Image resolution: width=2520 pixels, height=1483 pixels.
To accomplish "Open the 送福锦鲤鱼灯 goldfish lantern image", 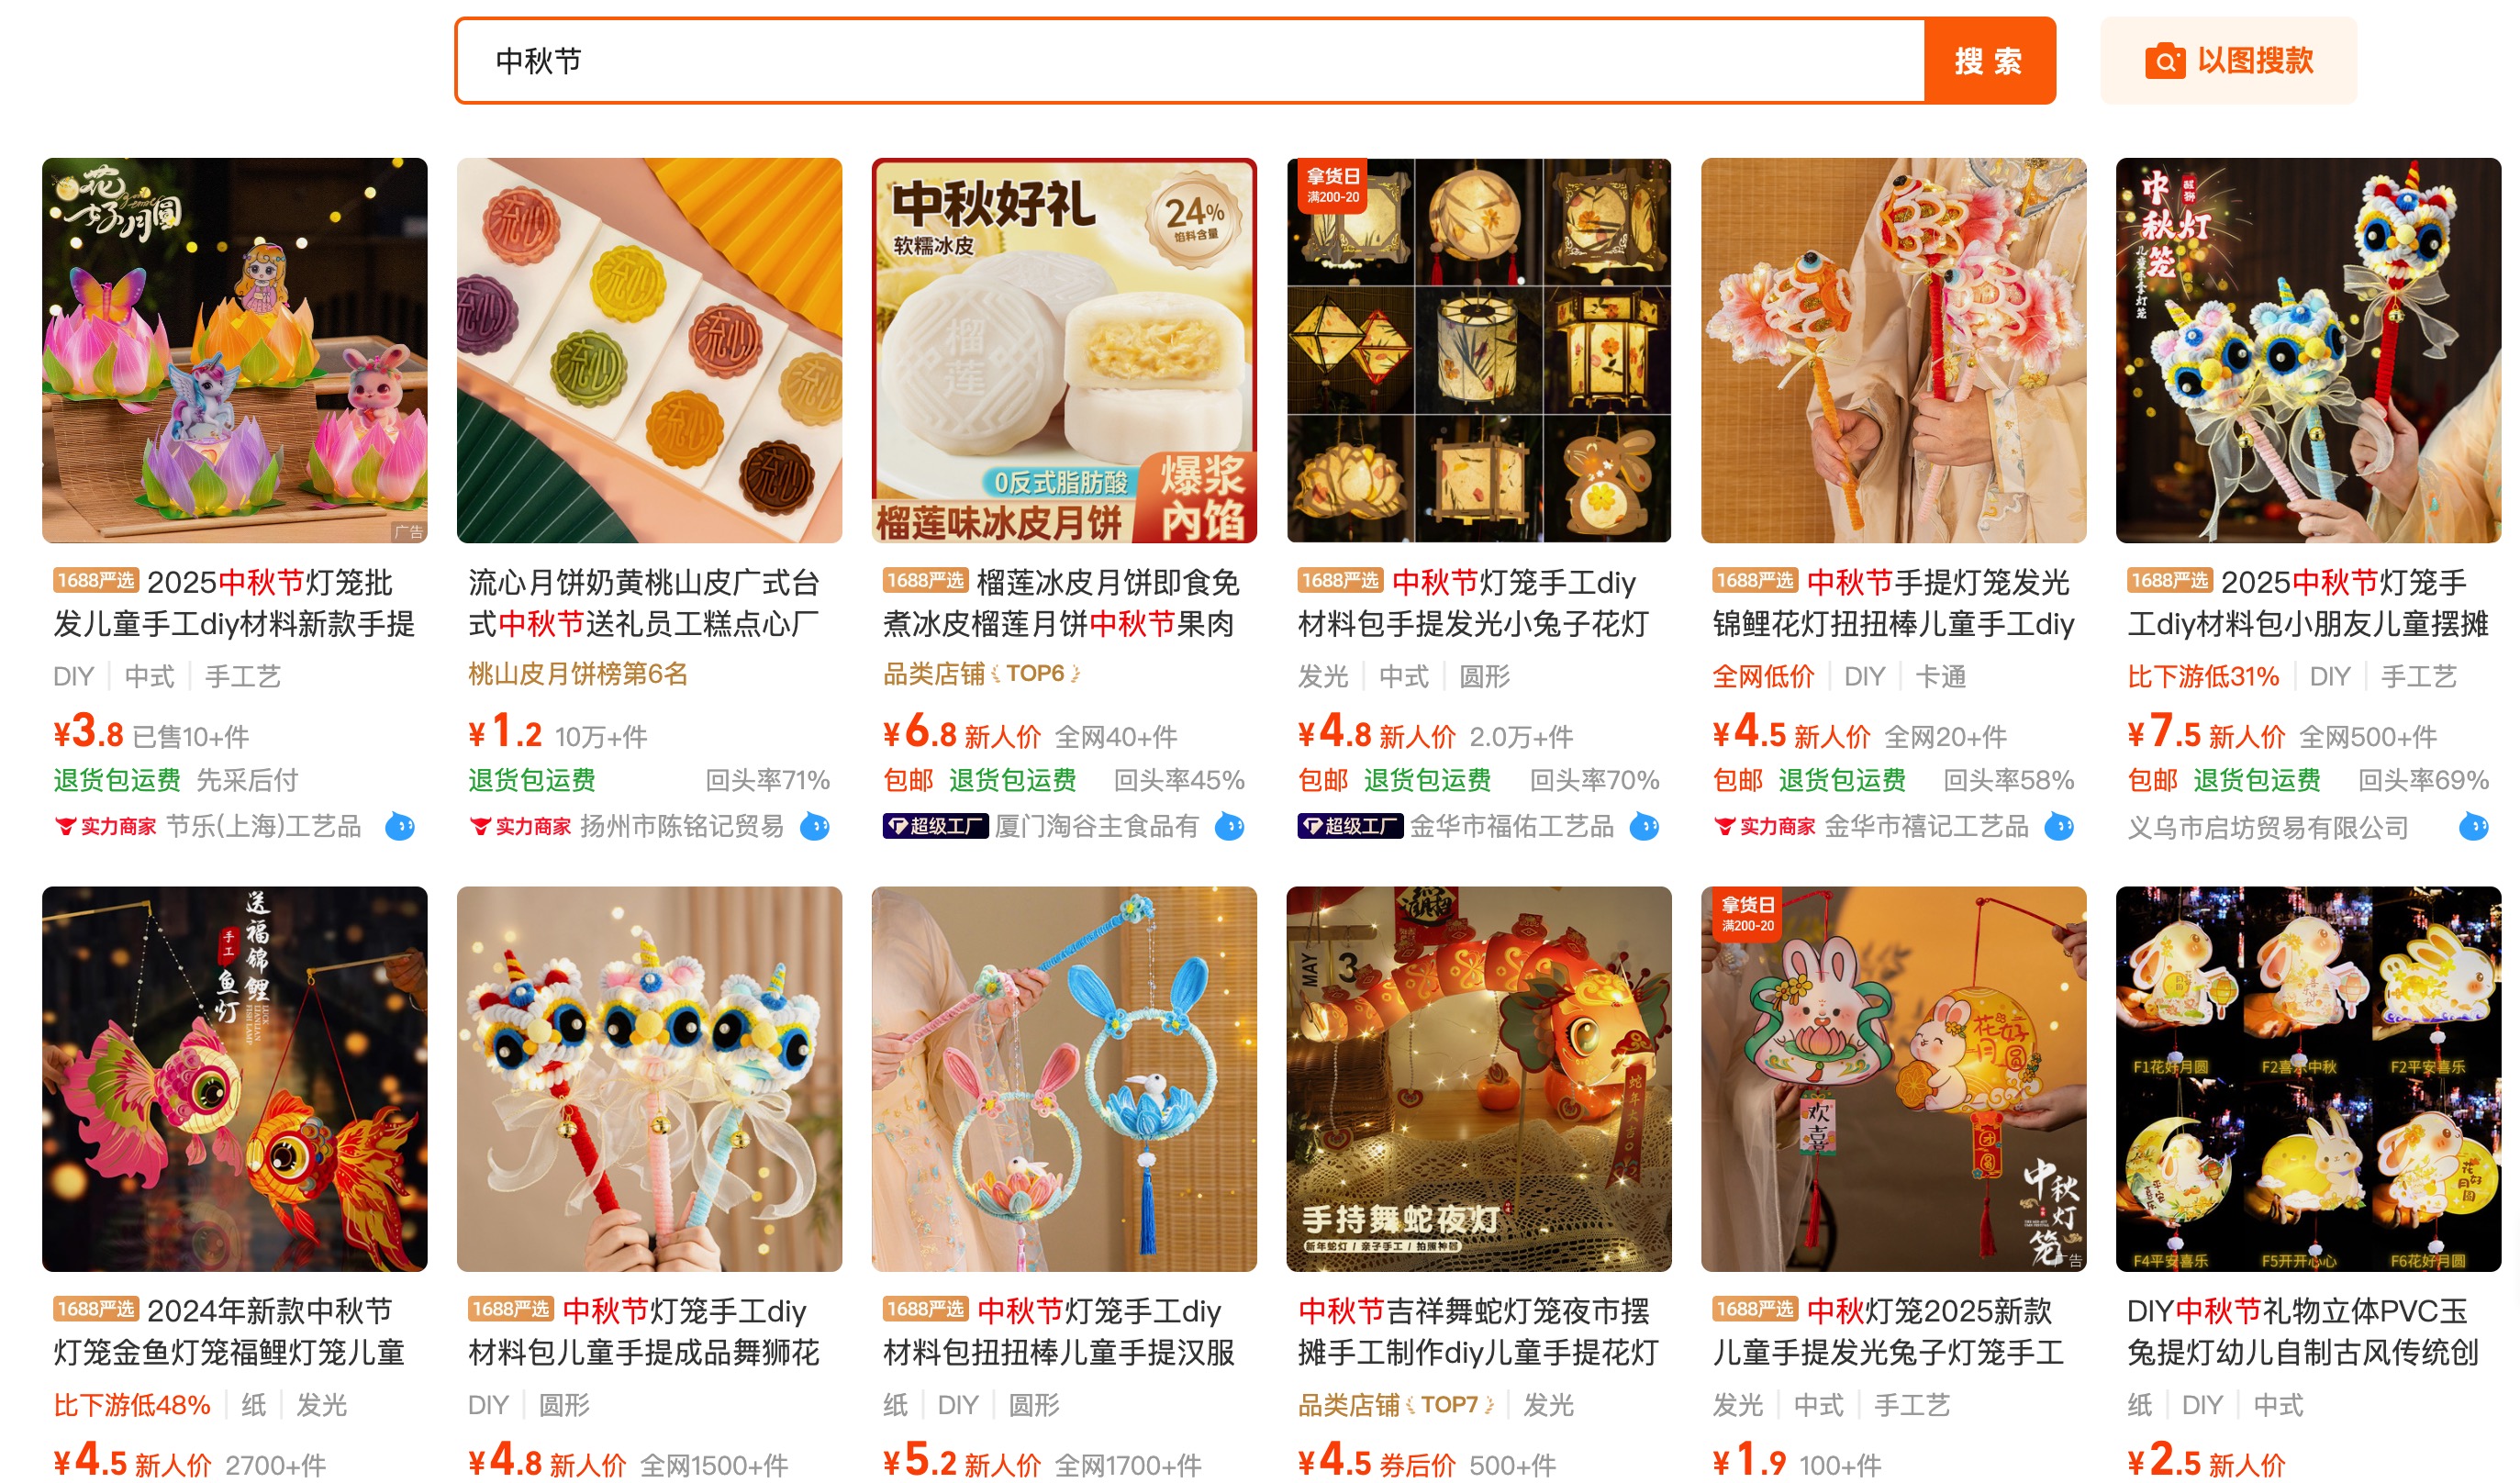I will (x=234, y=1079).
